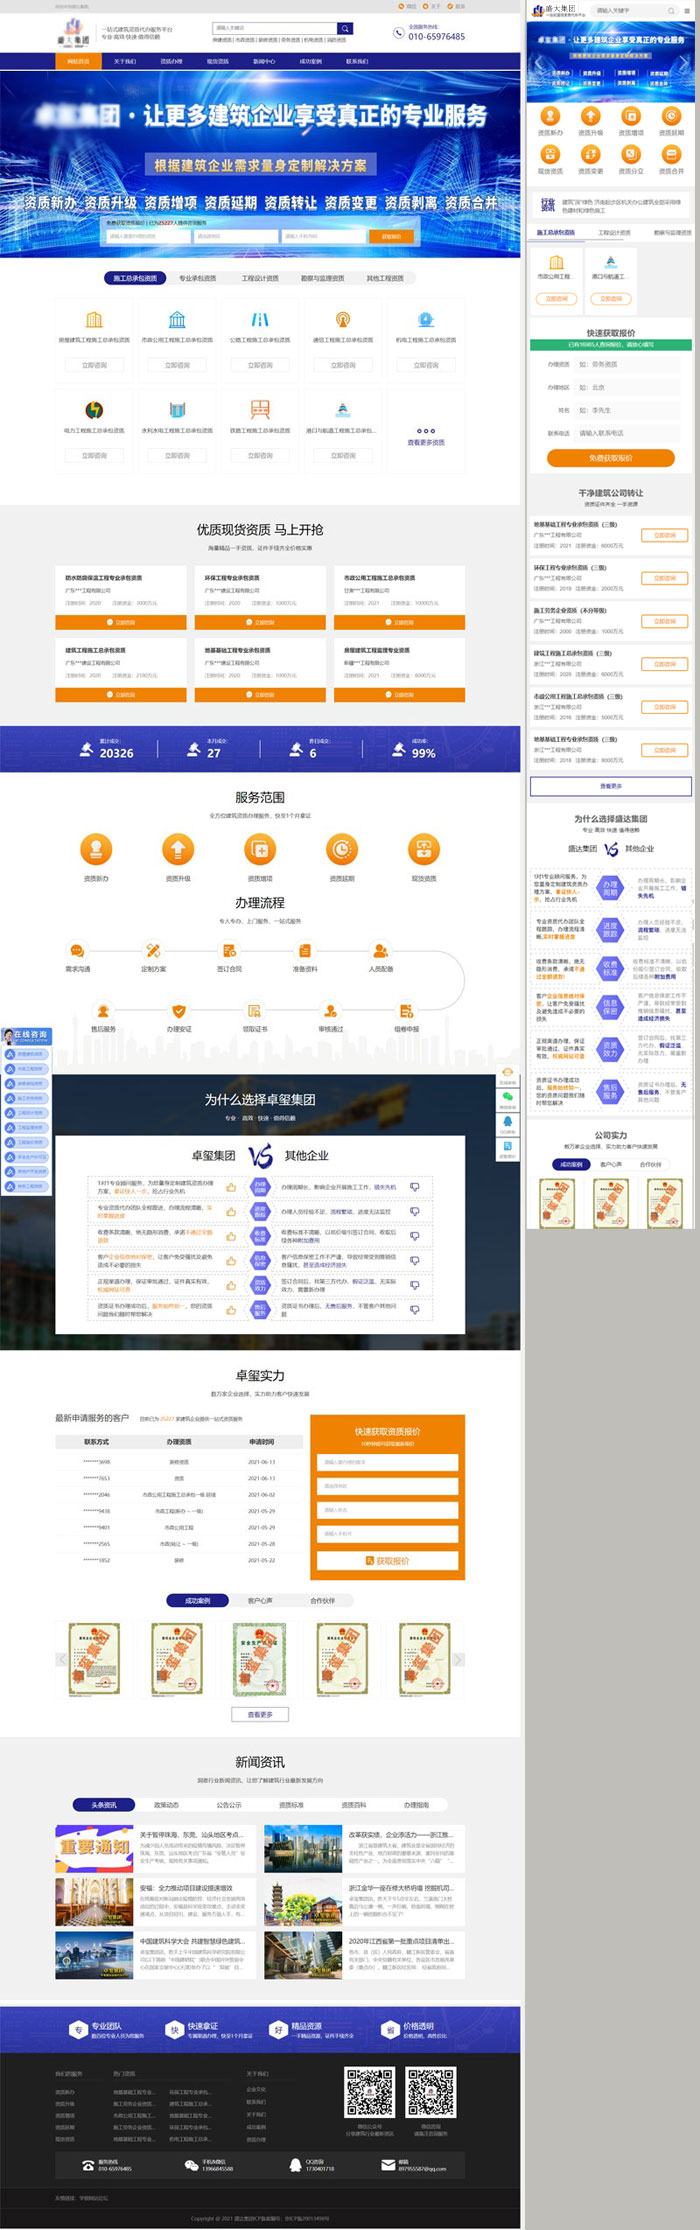Open the 重要通知 news thumbnail

pos(94,1847)
